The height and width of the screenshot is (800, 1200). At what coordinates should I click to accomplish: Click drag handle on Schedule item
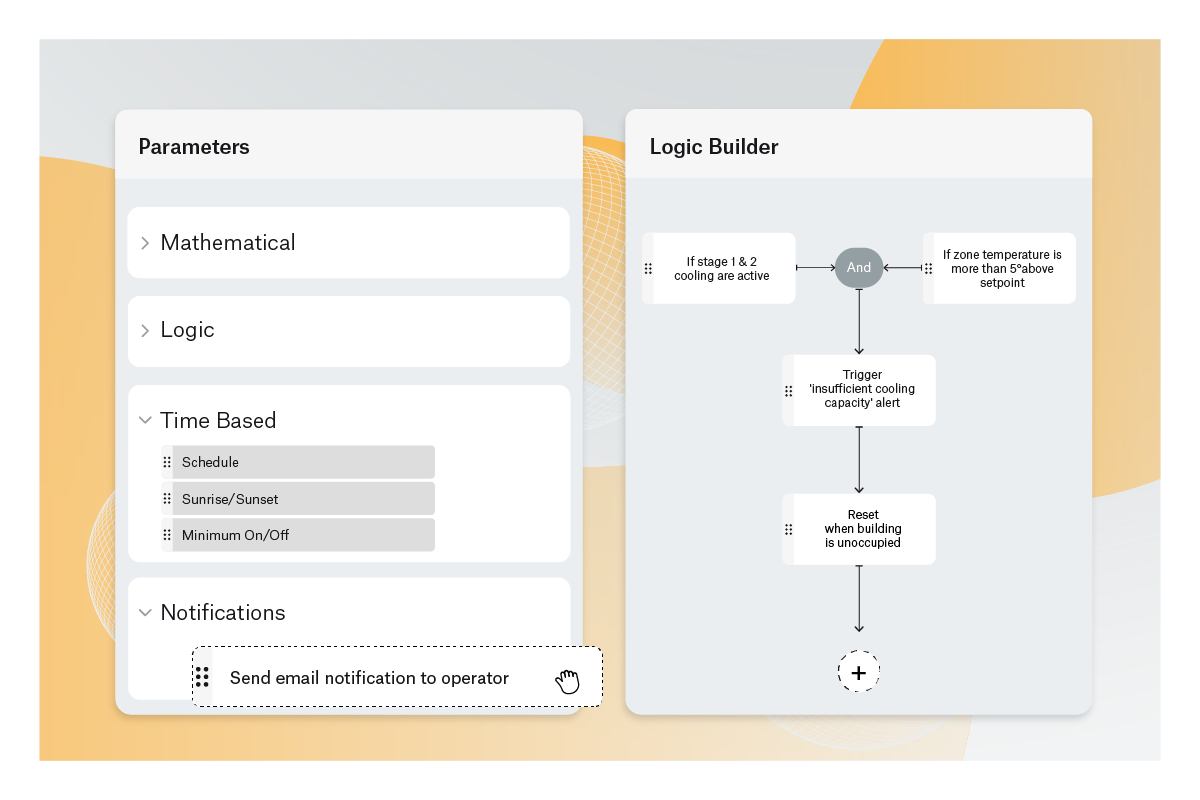coord(167,463)
